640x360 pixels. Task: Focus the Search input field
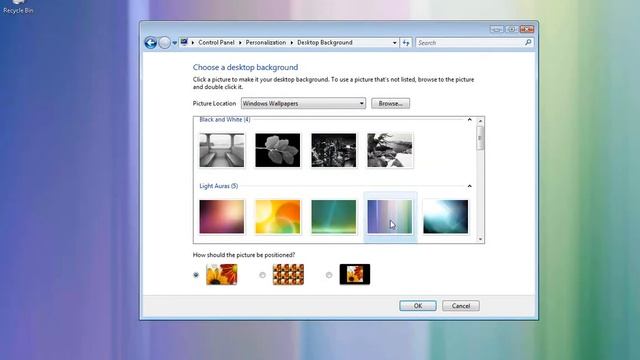[470, 42]
